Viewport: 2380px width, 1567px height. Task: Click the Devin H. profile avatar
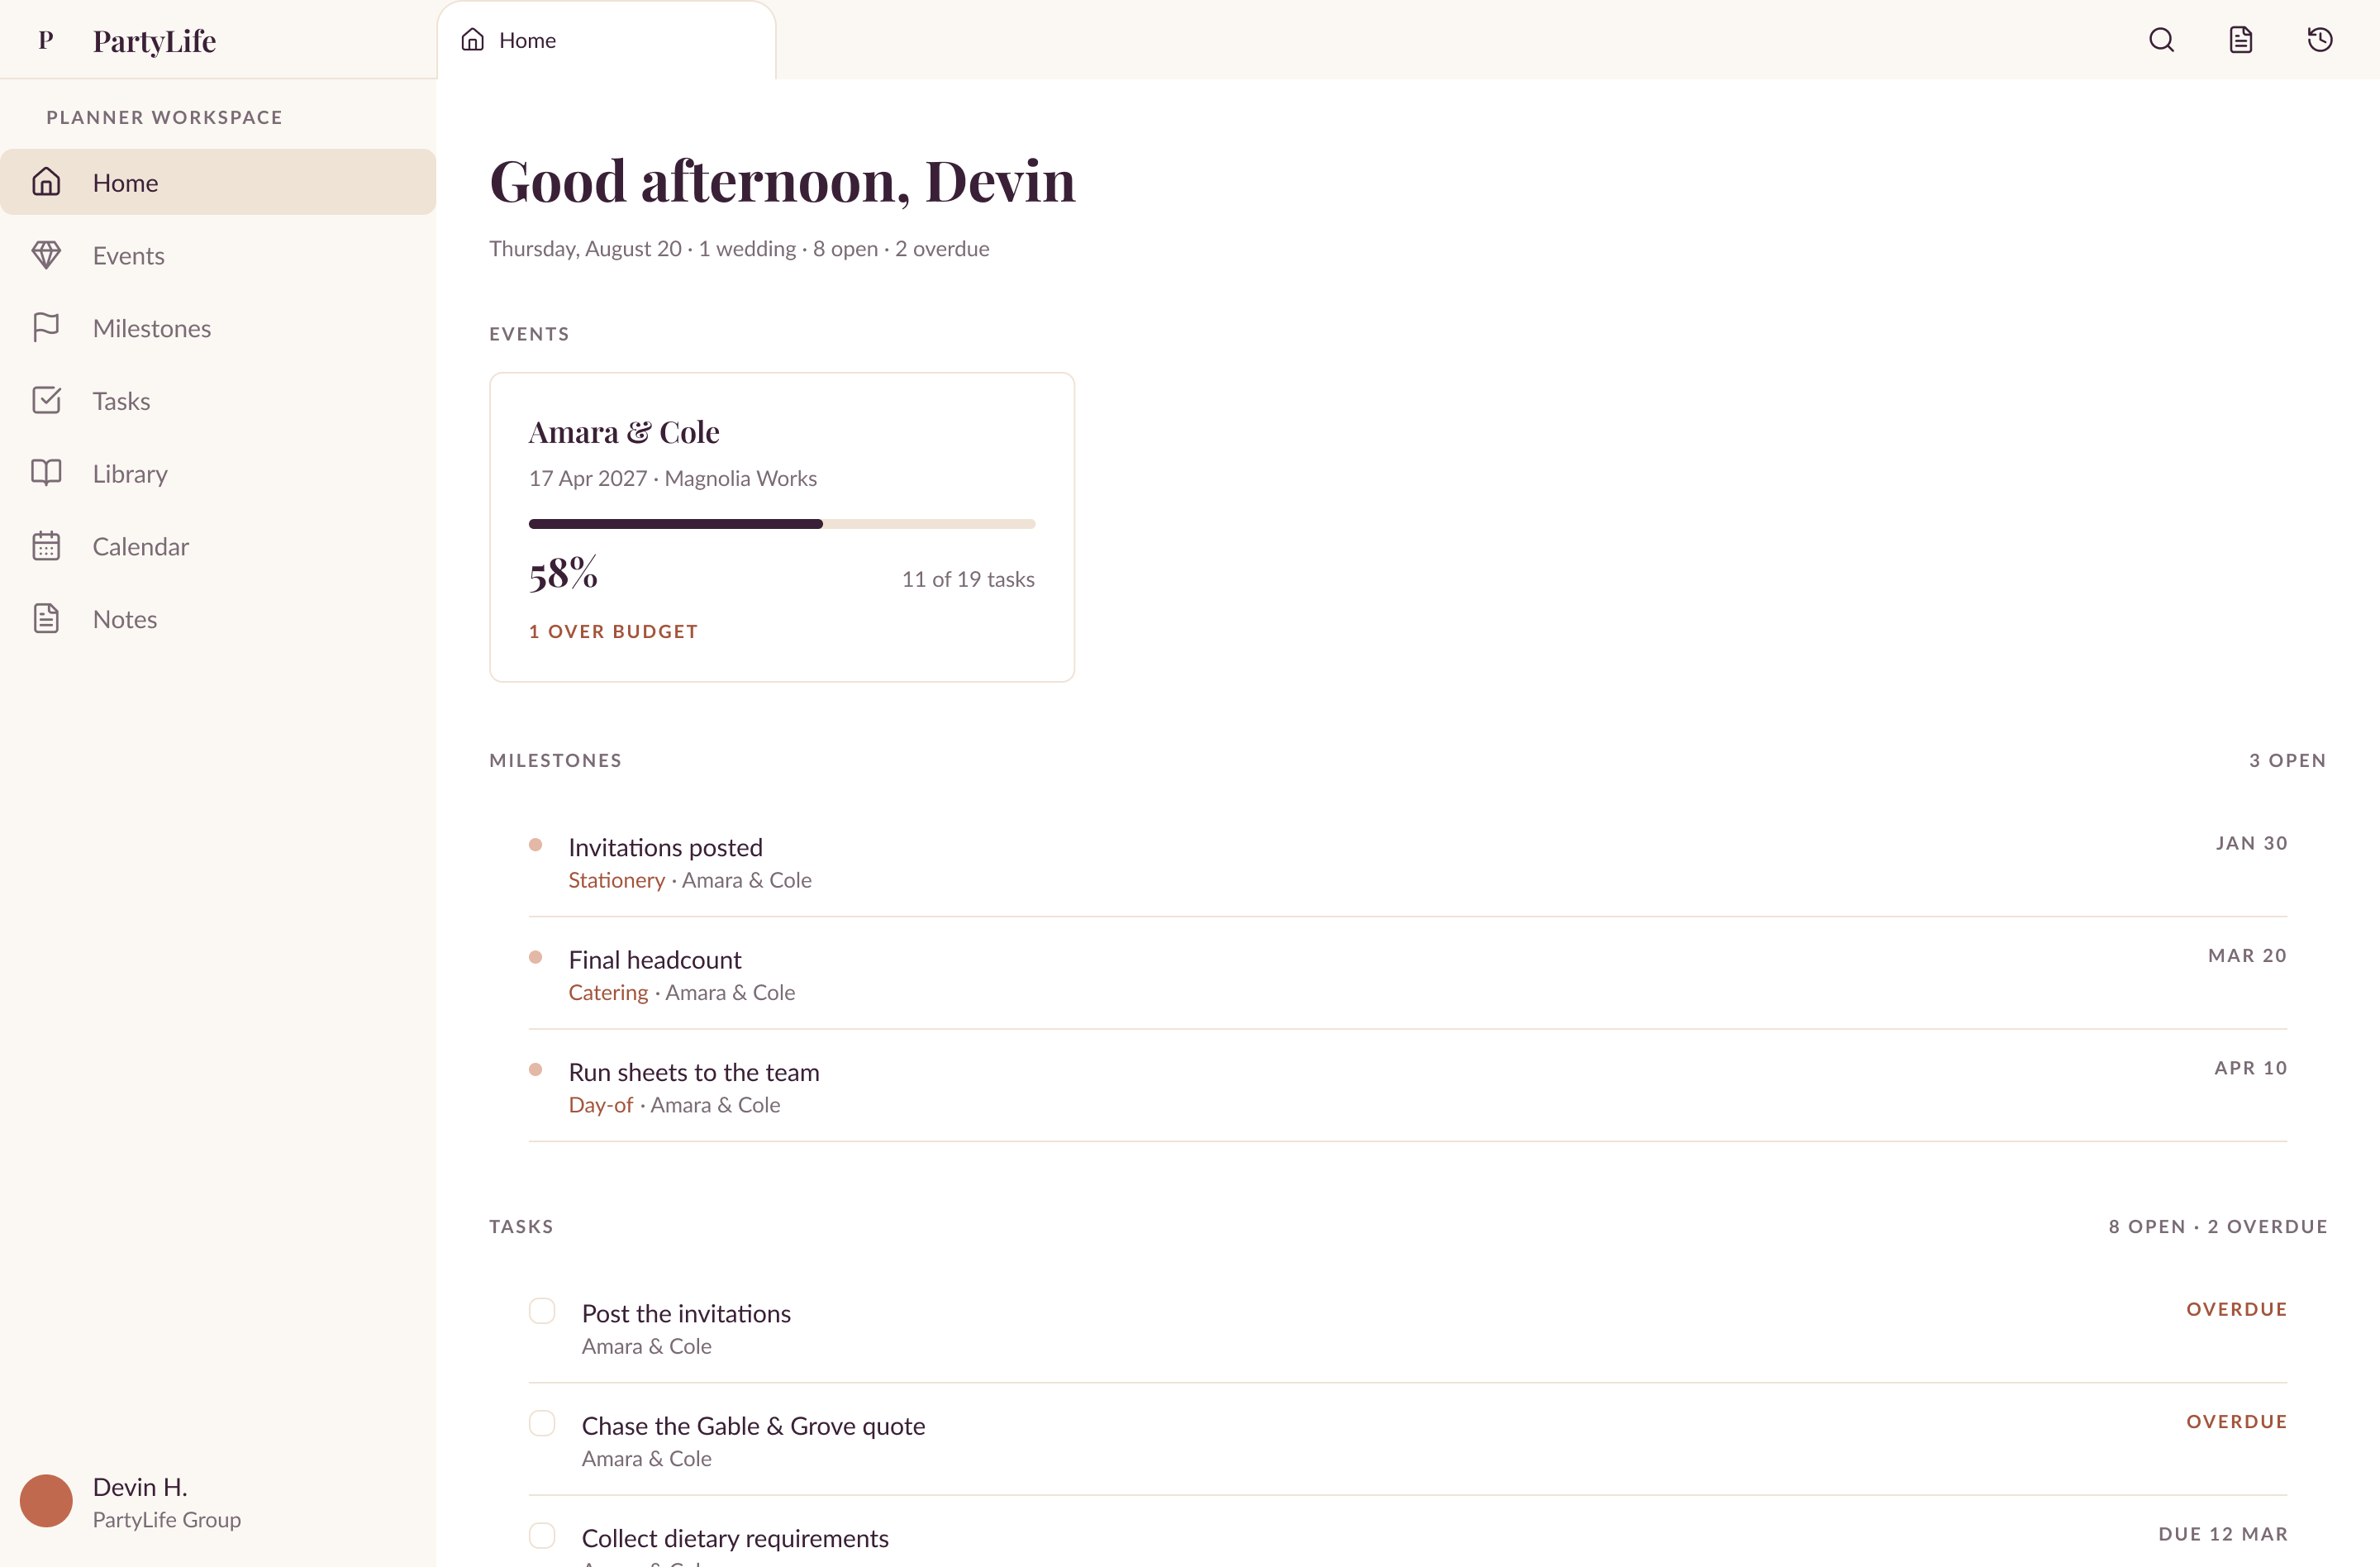pyautogui.click(x=46, y=1501)
